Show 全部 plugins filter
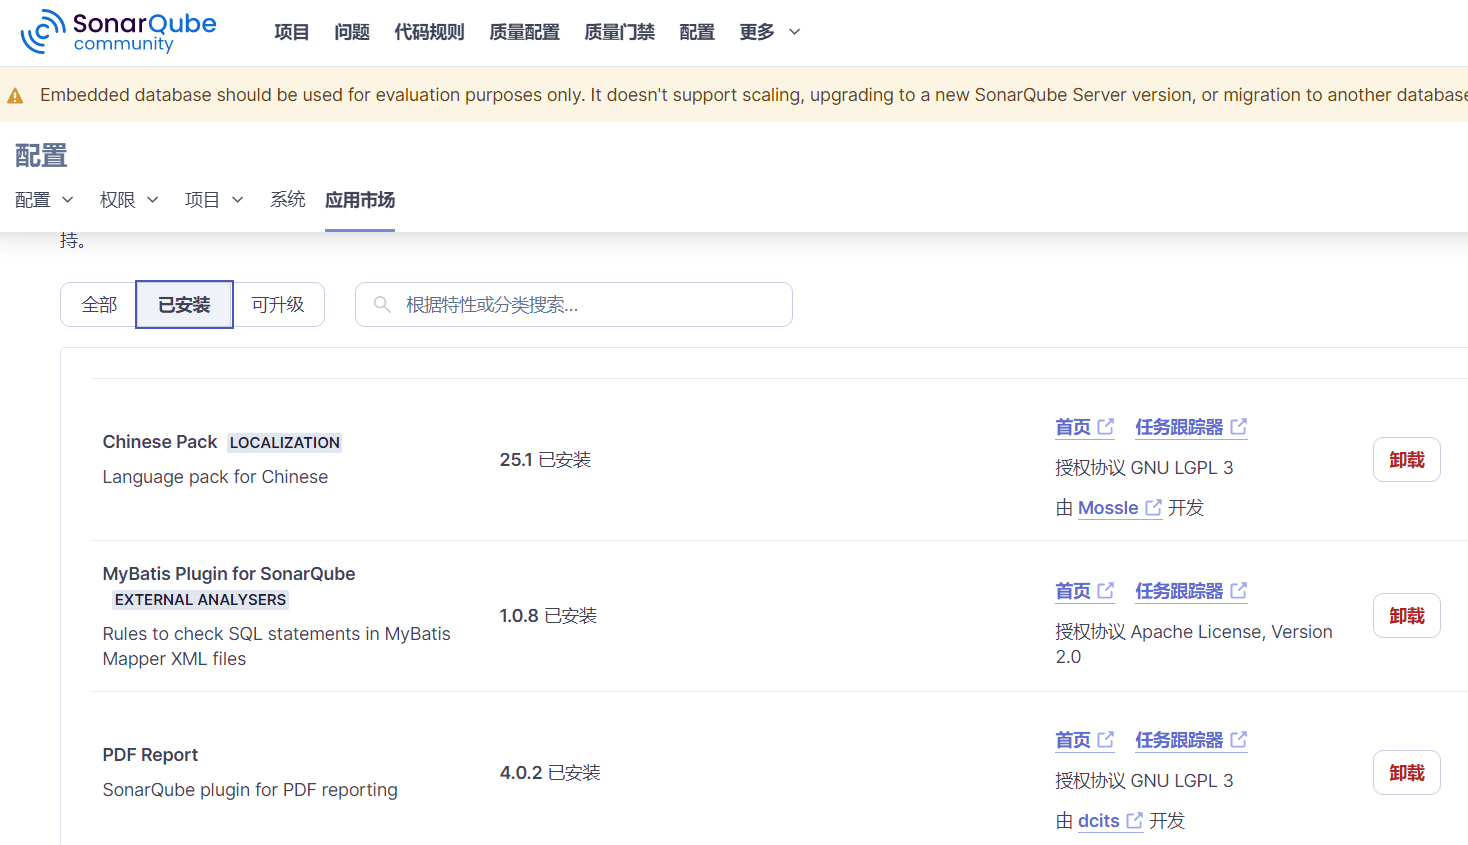This screenshot has width=1468, height=845. tap(99, 305)
